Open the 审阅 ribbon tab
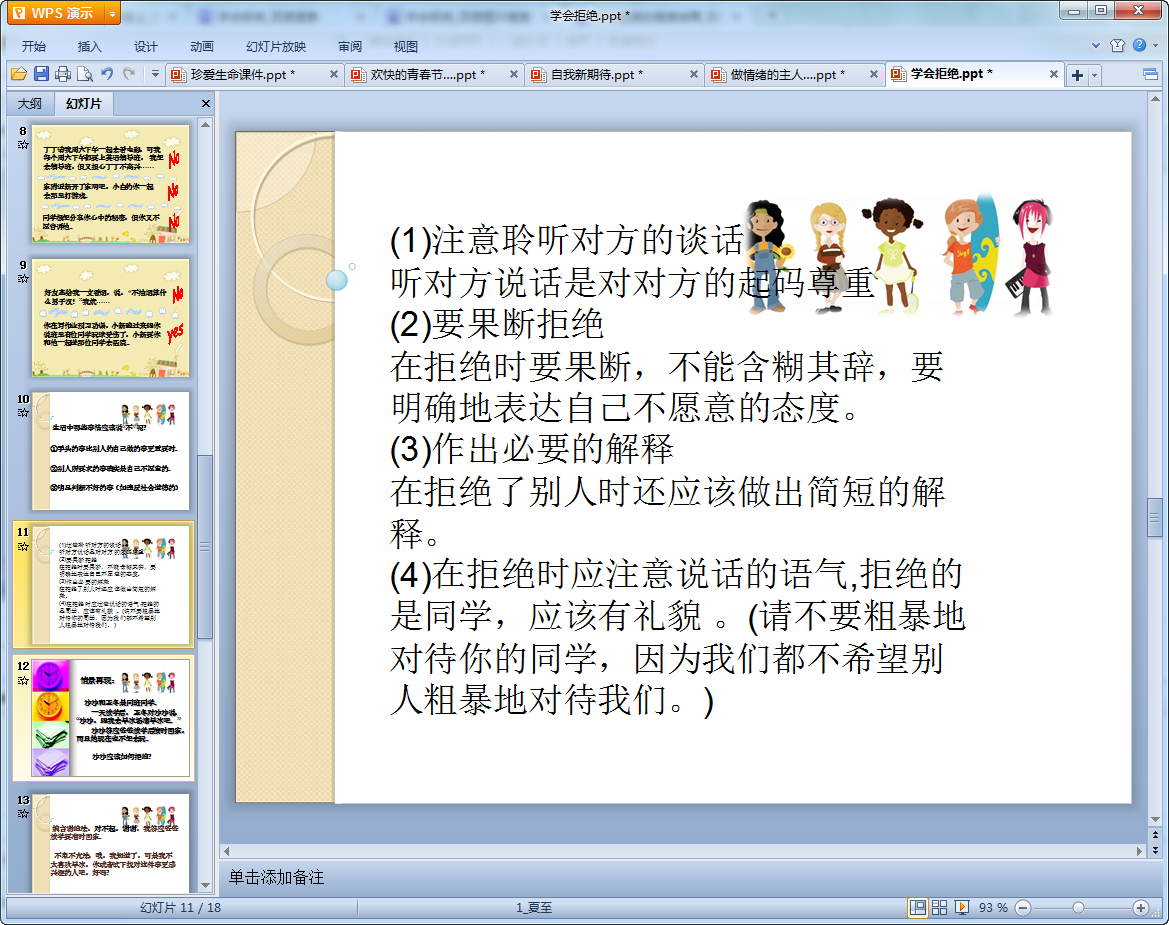This screenshot has width=1169, height=925. pyautogui.click(x=350, y=46)
